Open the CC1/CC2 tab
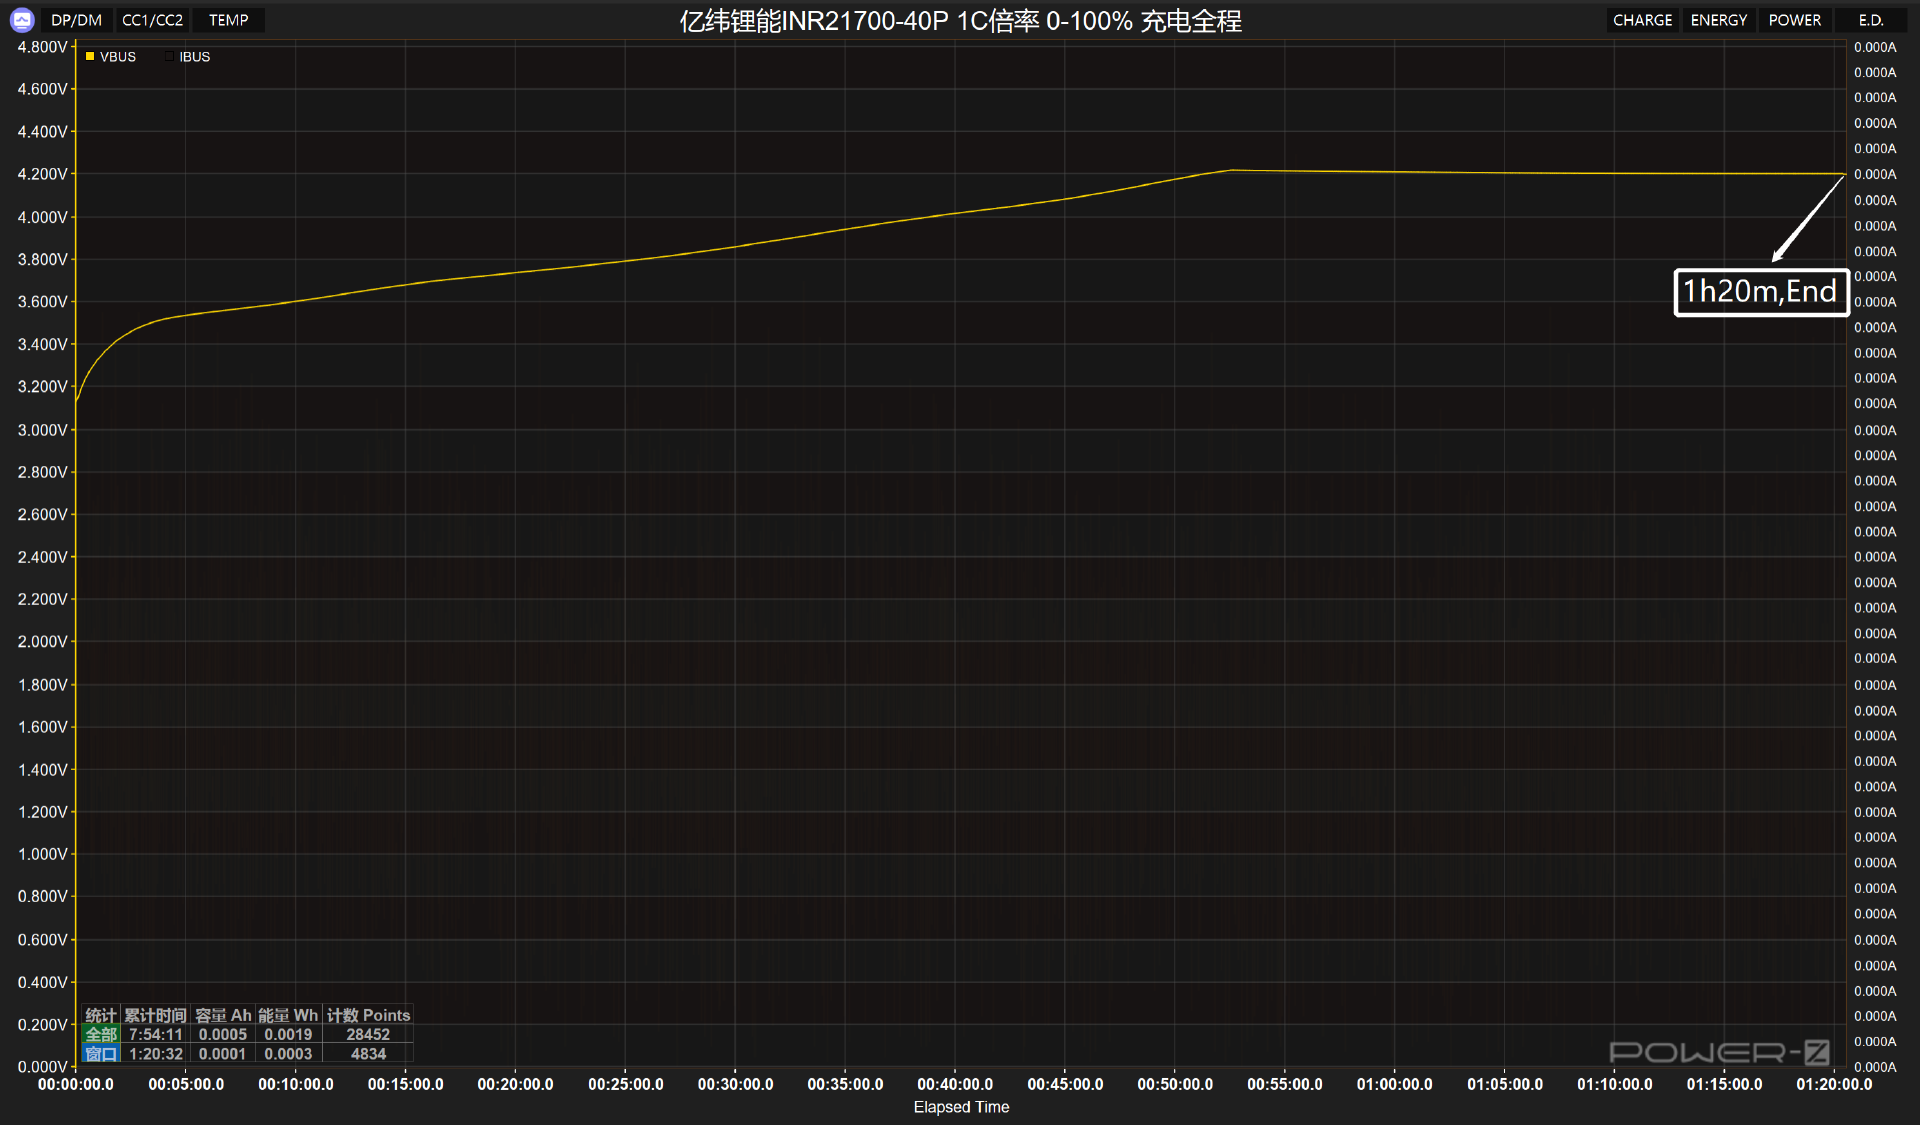Image resolution: width=1920 pixels, height=1125 pixels. coord(152,20)
